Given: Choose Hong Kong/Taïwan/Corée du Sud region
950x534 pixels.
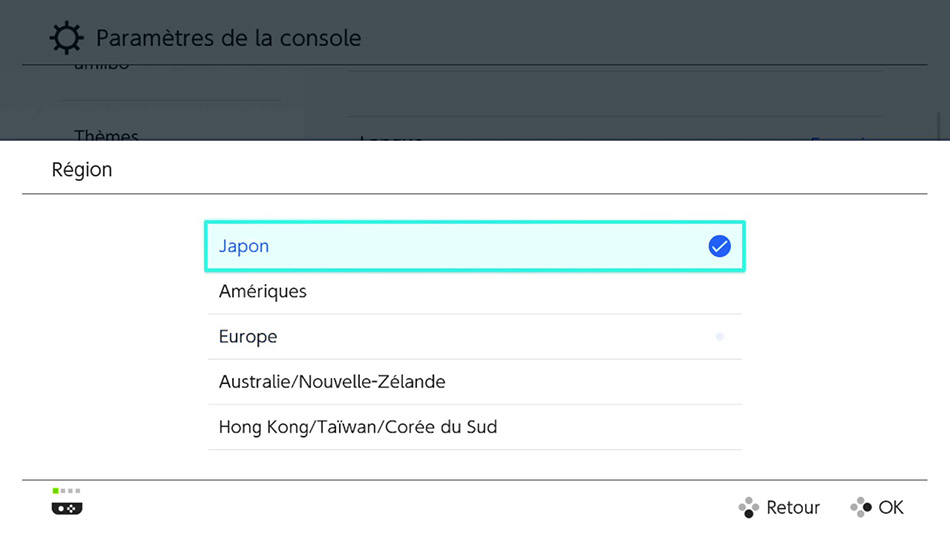Looking at the screenshot, I should point(474,427).
